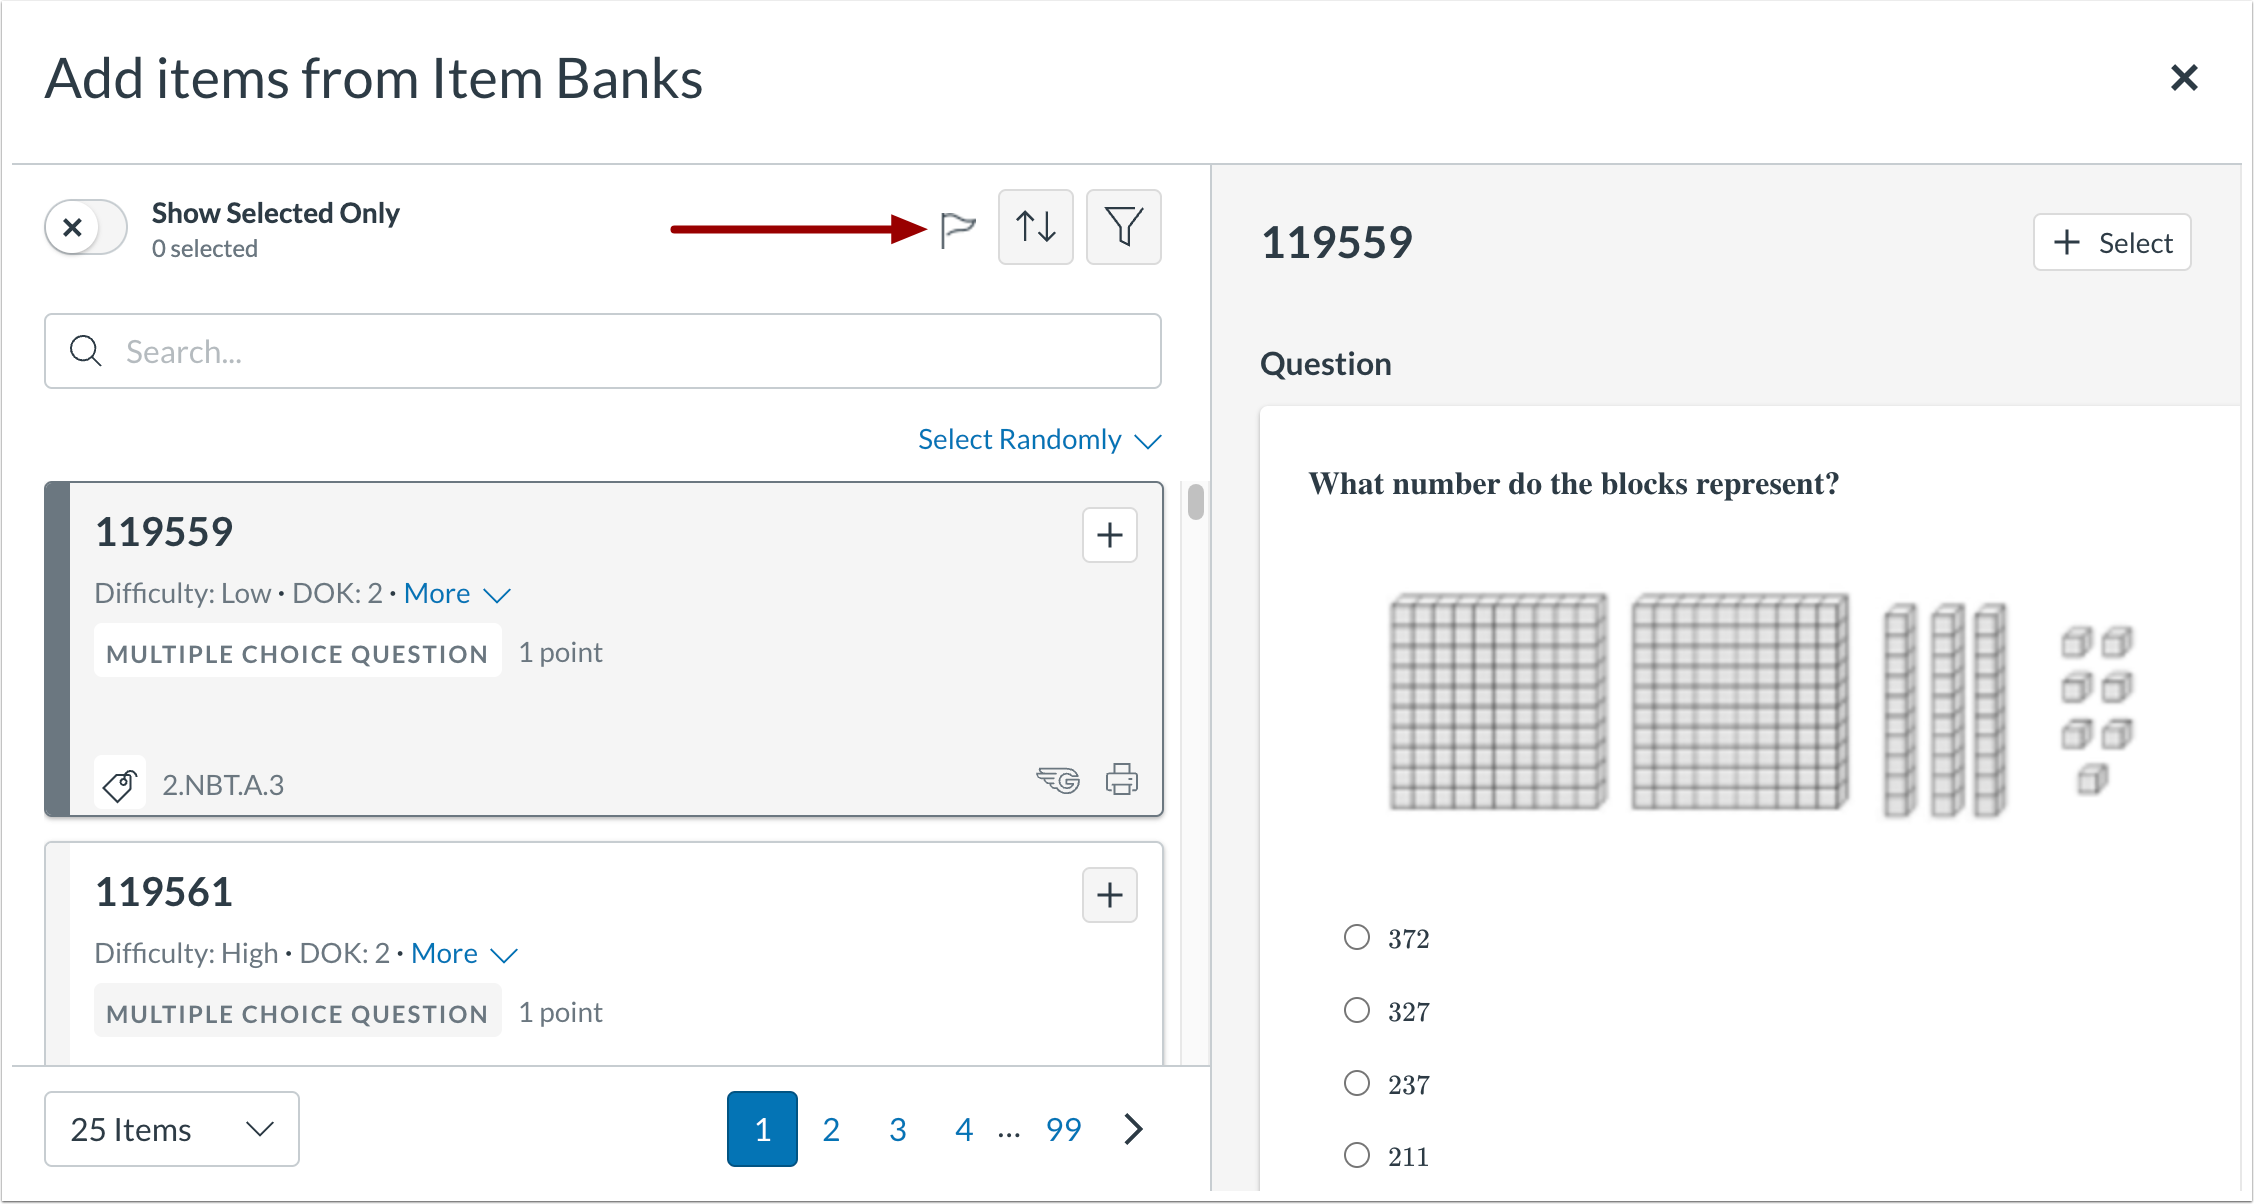Screen dimensions: 2254x1204
Task: Click the plus icon on item 119561
Action: tap(1109, 895)
